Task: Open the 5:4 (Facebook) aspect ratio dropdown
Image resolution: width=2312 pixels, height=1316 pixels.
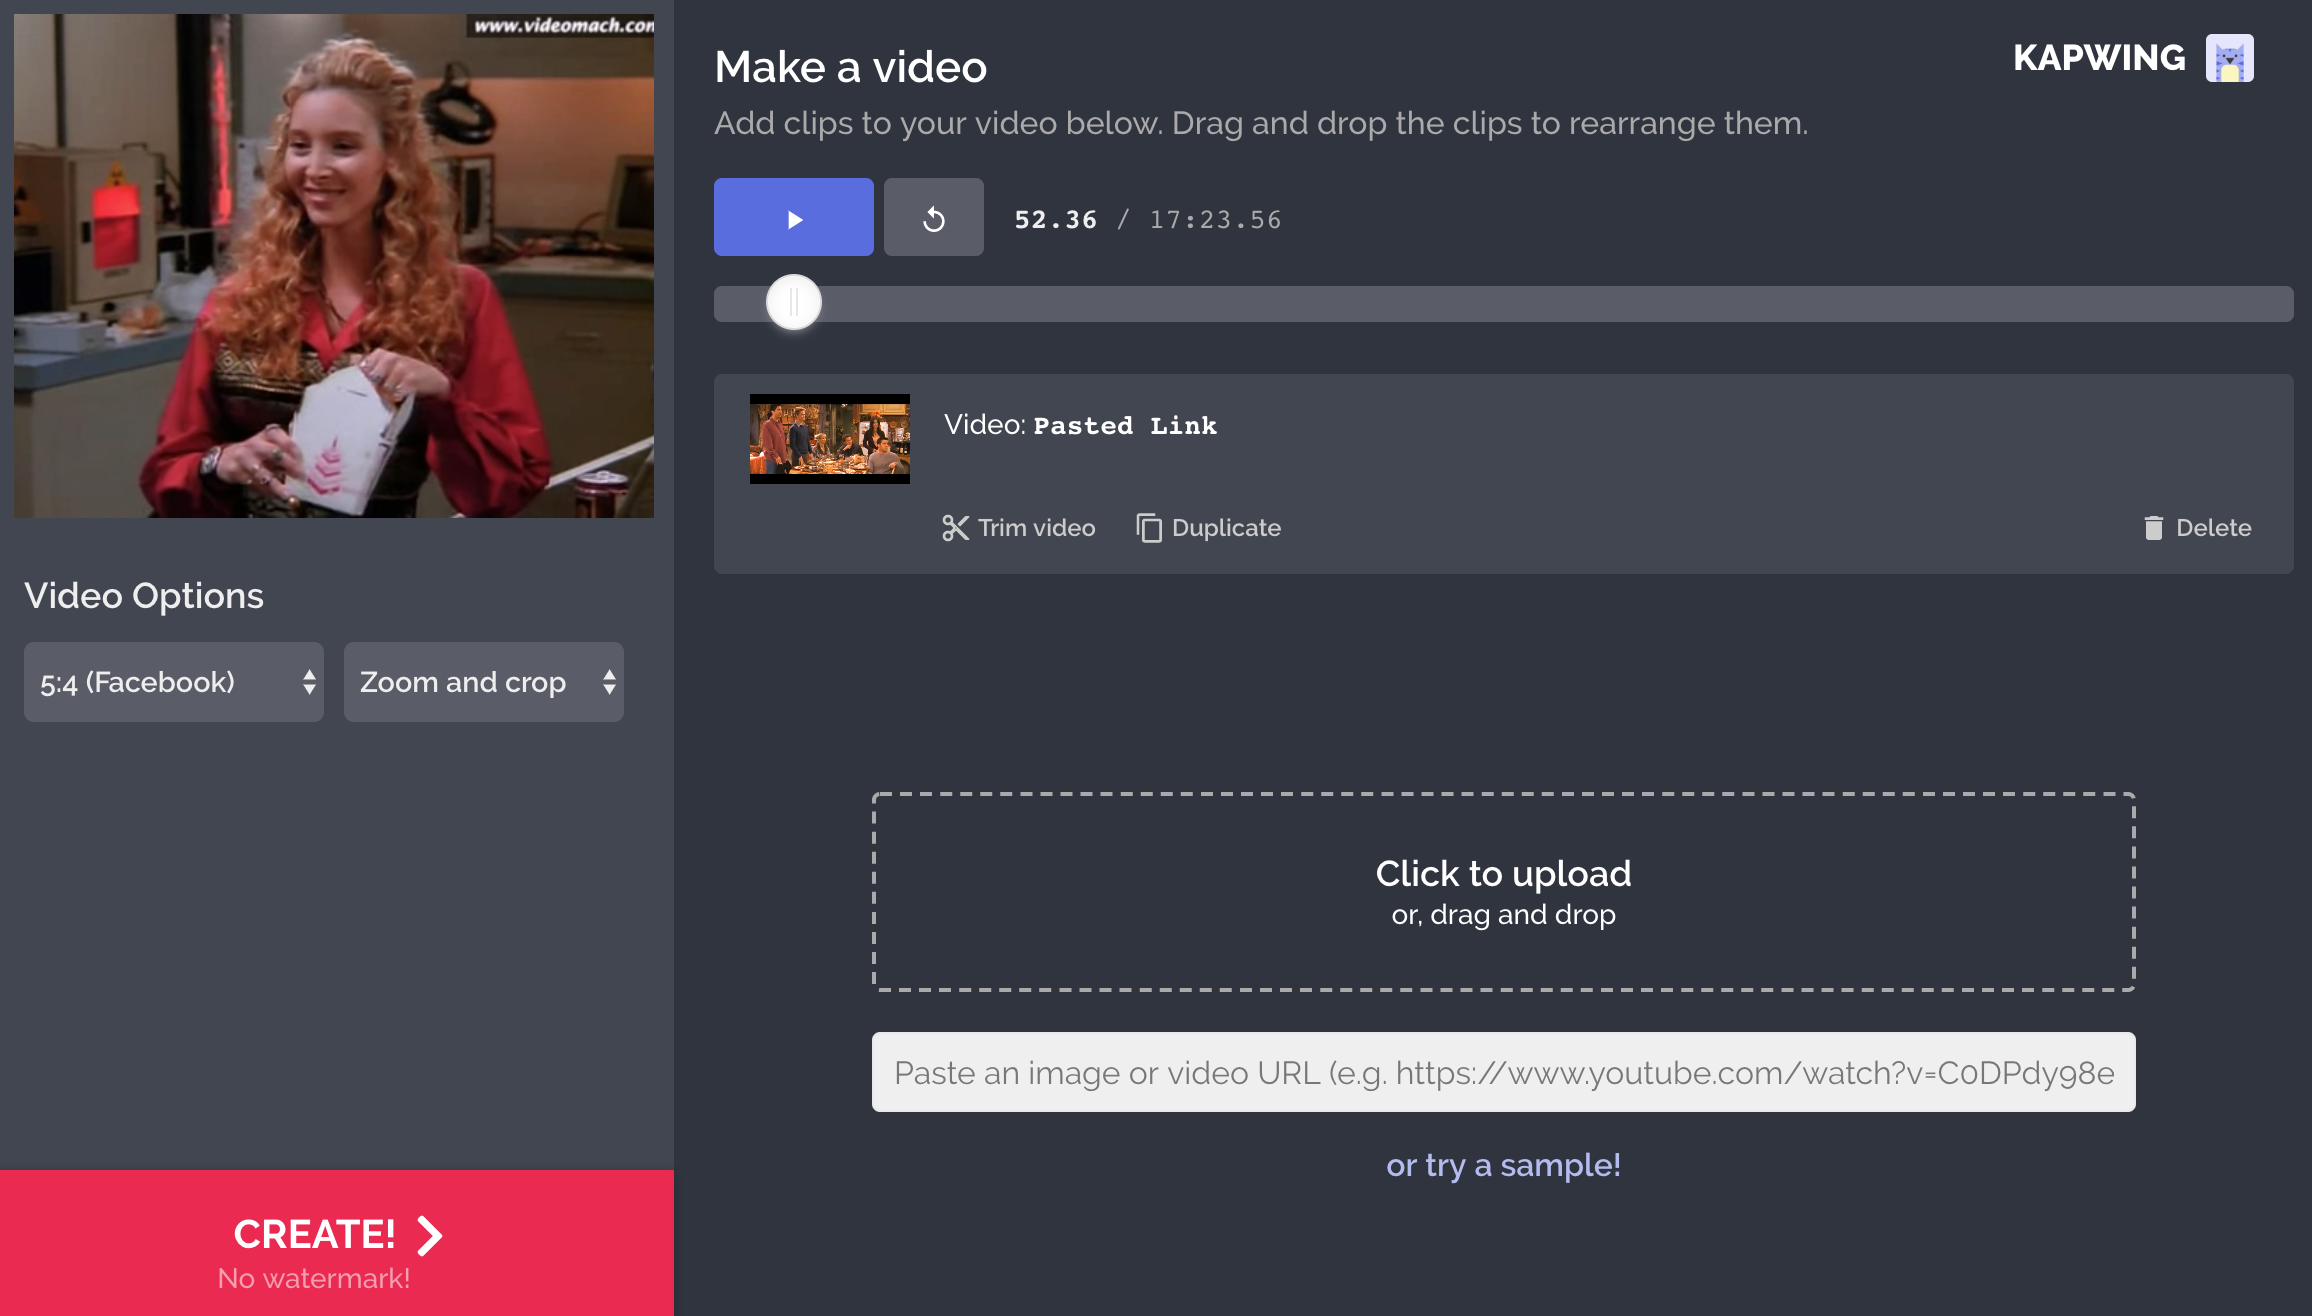Action: [x=174, y=682]
